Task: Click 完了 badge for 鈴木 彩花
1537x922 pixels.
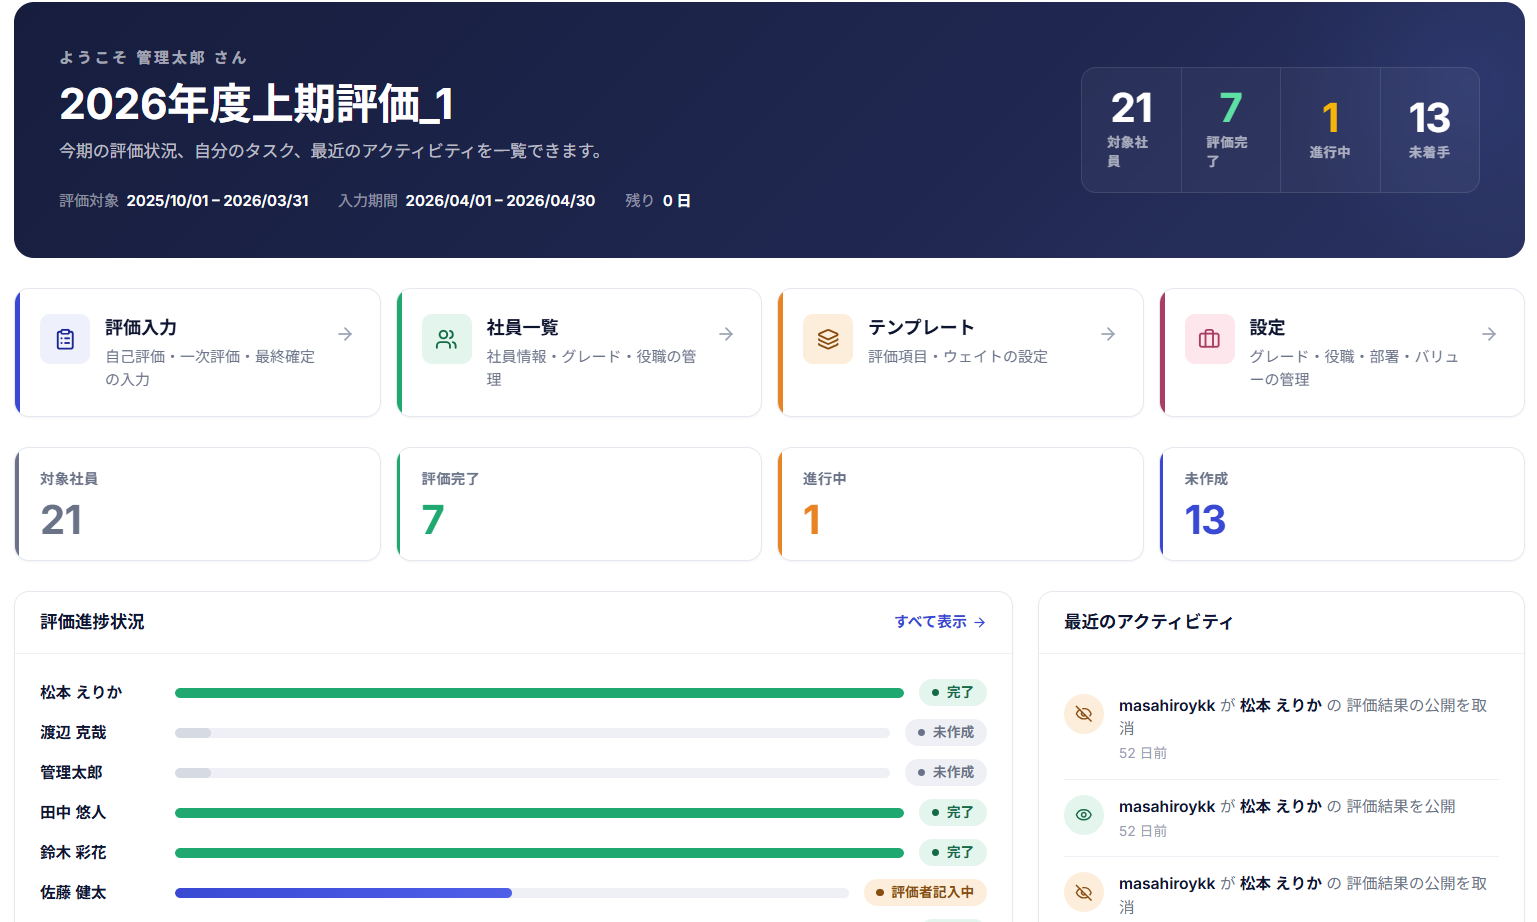Action: click(x=953, y=852)
